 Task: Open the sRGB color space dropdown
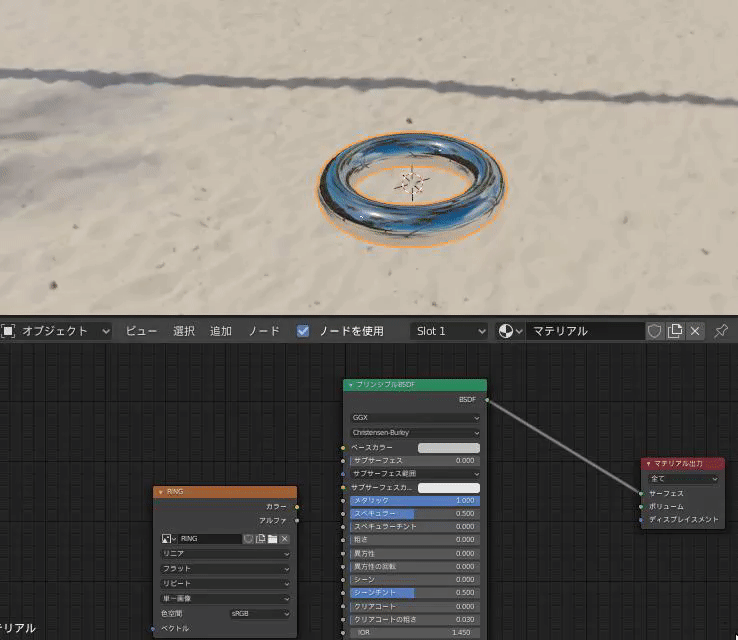pos(260,614)
